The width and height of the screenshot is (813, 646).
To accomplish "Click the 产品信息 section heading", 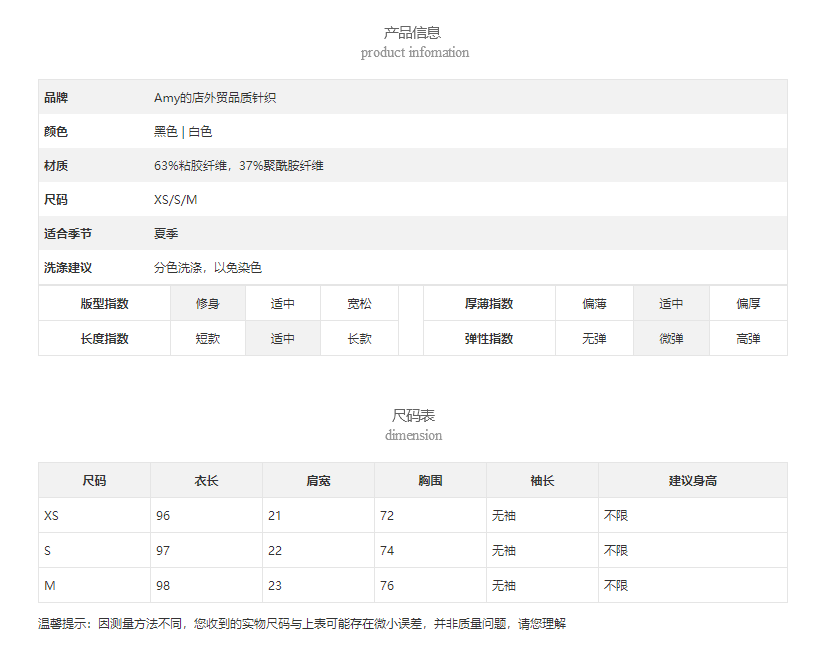I will [413, 33].
